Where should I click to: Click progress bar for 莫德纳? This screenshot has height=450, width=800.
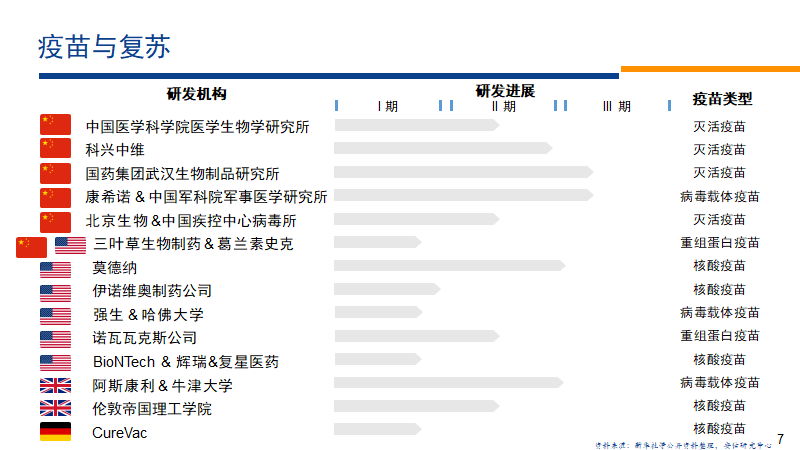[x=449, y=265]
